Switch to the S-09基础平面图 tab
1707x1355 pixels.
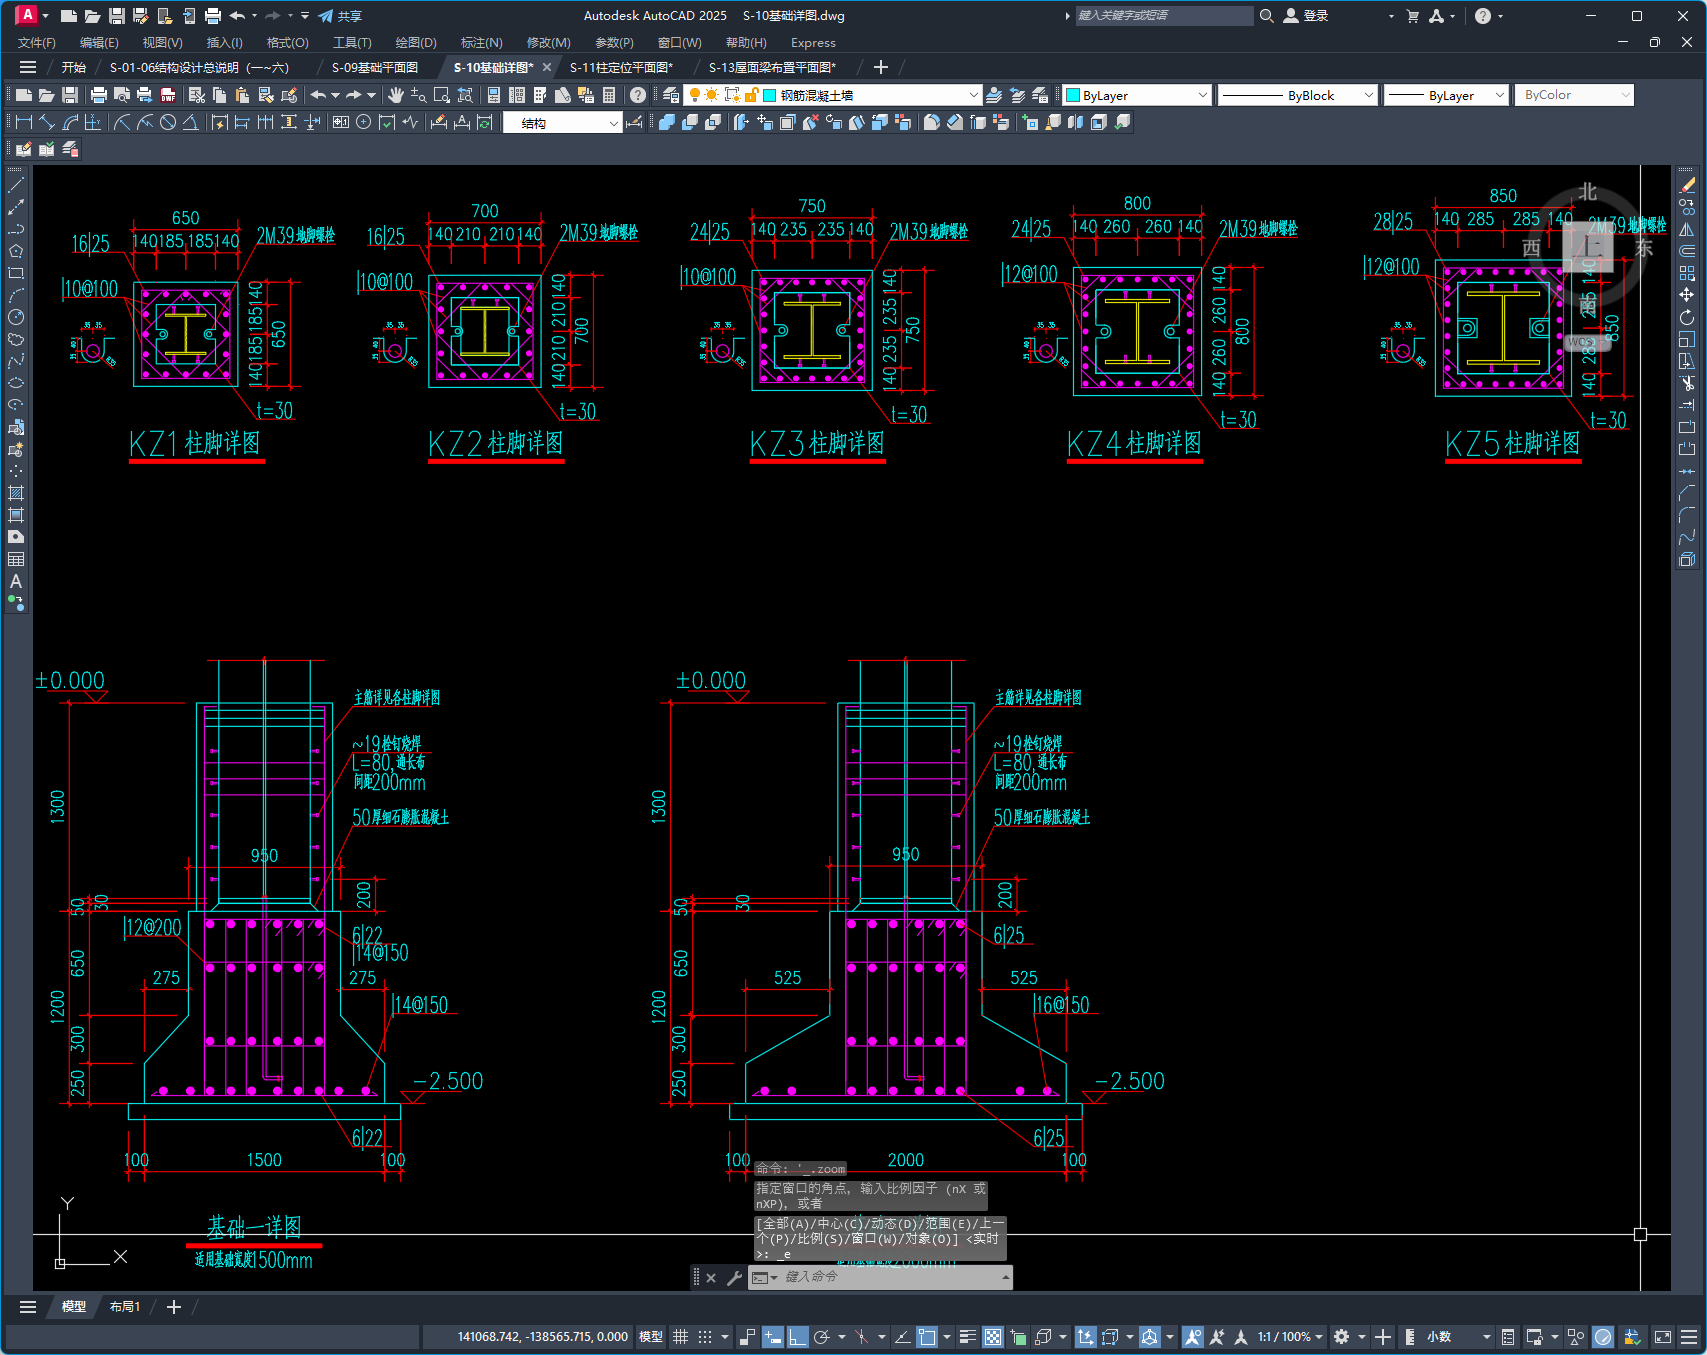coord(375,67)
